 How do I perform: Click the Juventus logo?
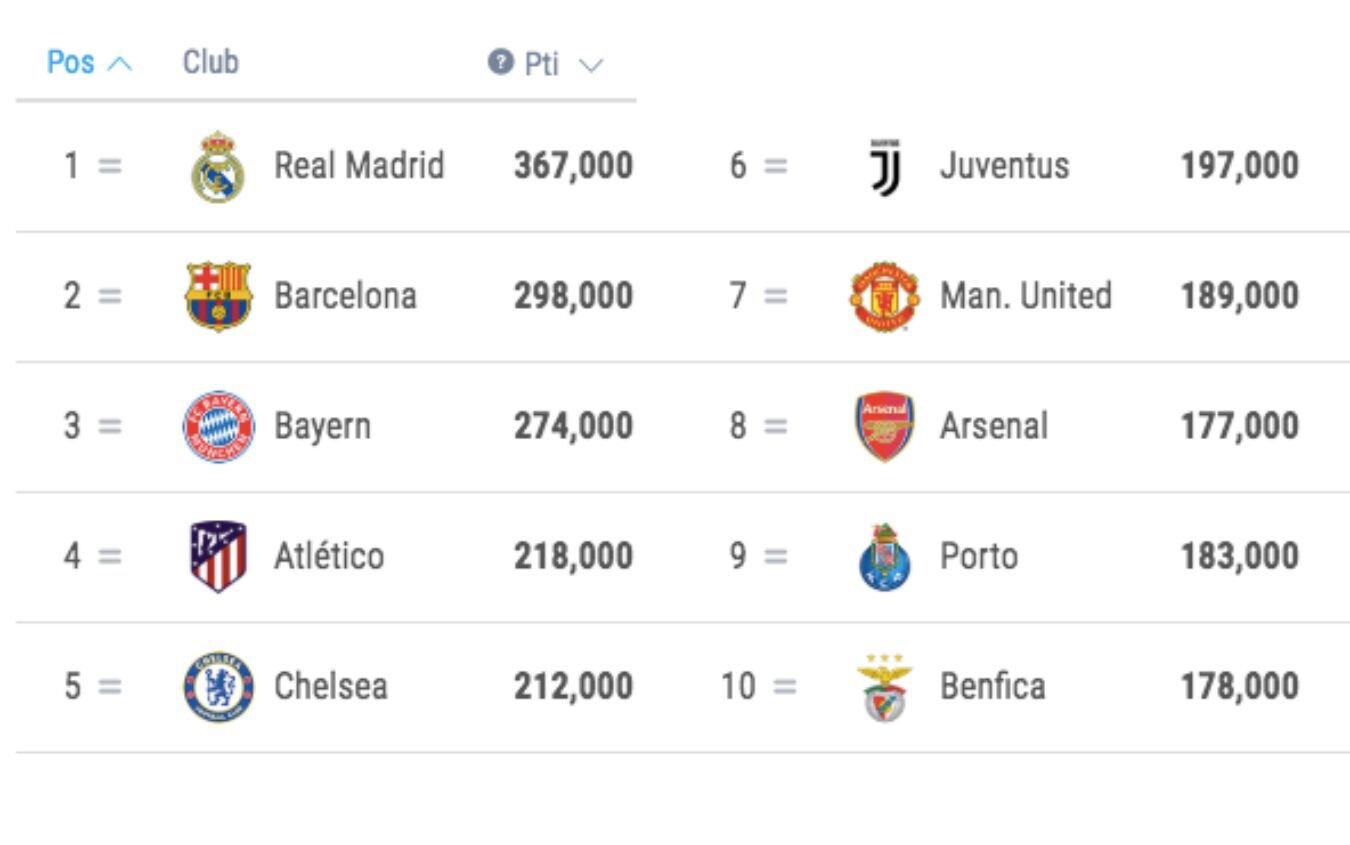point(885,167)
